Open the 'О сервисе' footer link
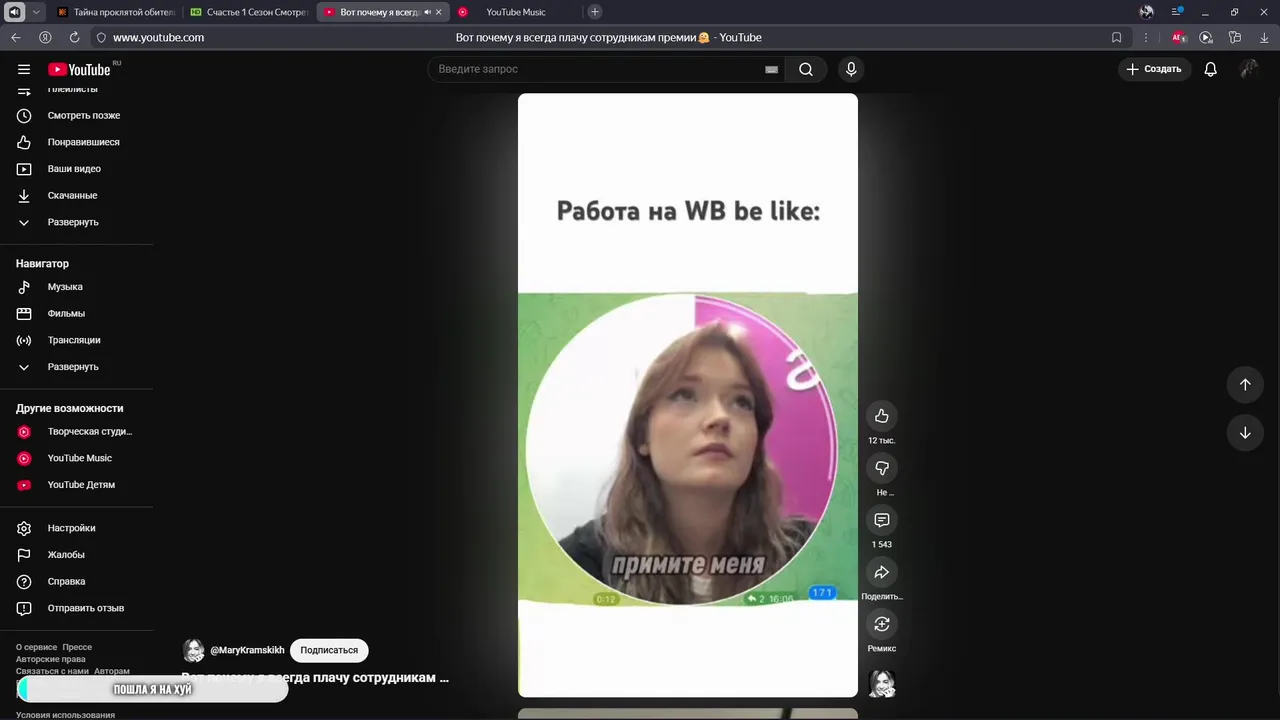1280x720 pixels. click(36, 647)
